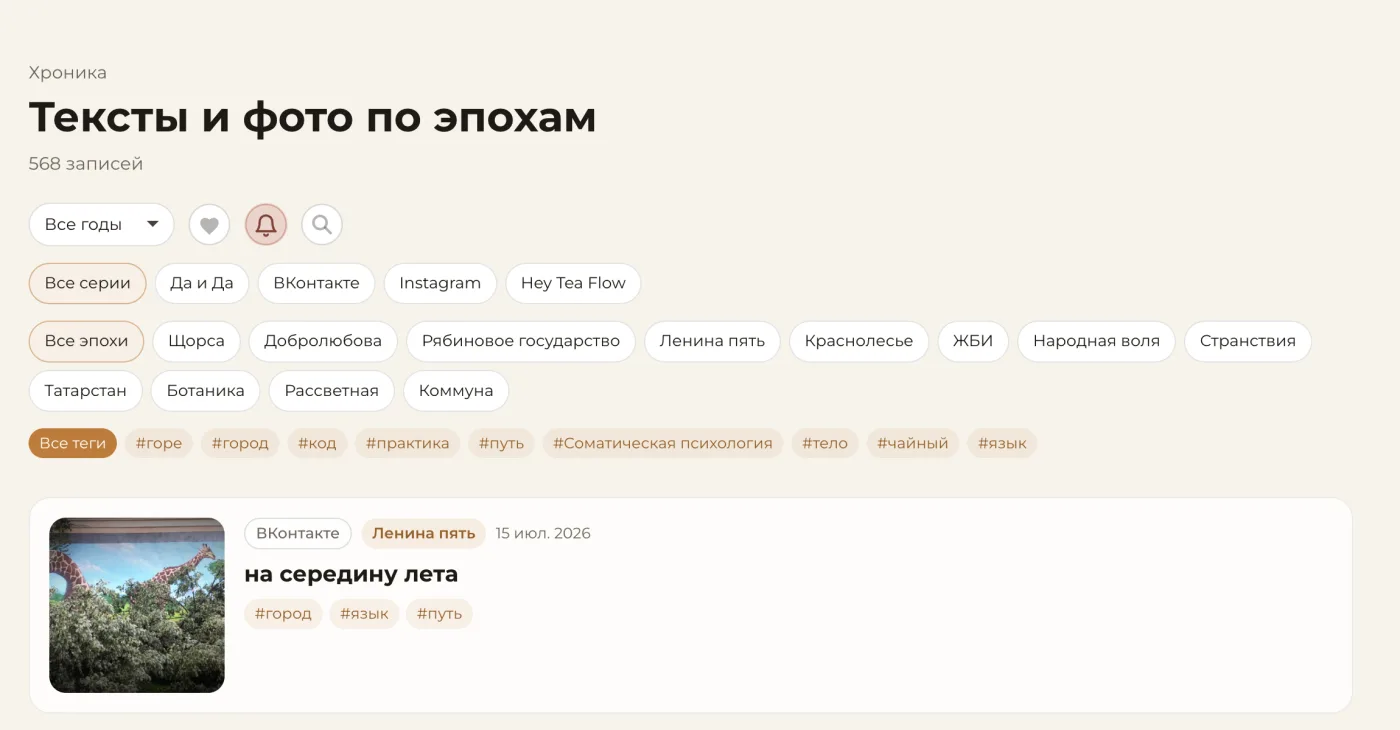Select the Все серии filter
Image resolution: width=1400 pixels, height=730 pixels.
tap(87, 283)
